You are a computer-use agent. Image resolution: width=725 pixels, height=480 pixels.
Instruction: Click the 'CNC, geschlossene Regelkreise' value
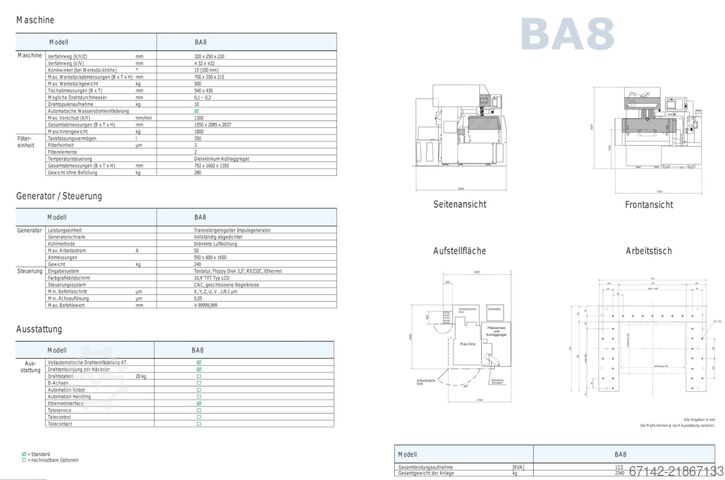227,285
